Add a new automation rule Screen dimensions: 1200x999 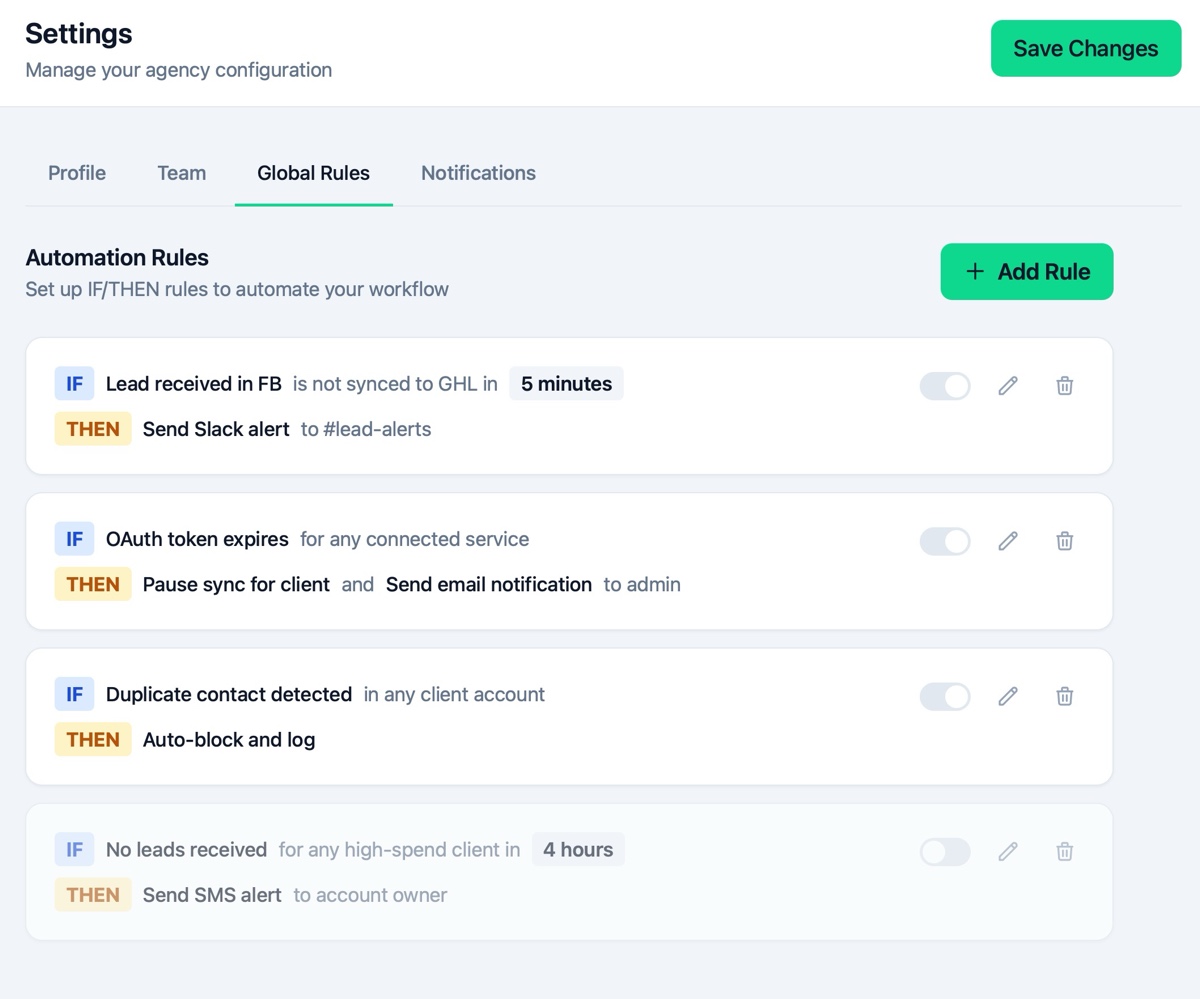point(1026,271)
